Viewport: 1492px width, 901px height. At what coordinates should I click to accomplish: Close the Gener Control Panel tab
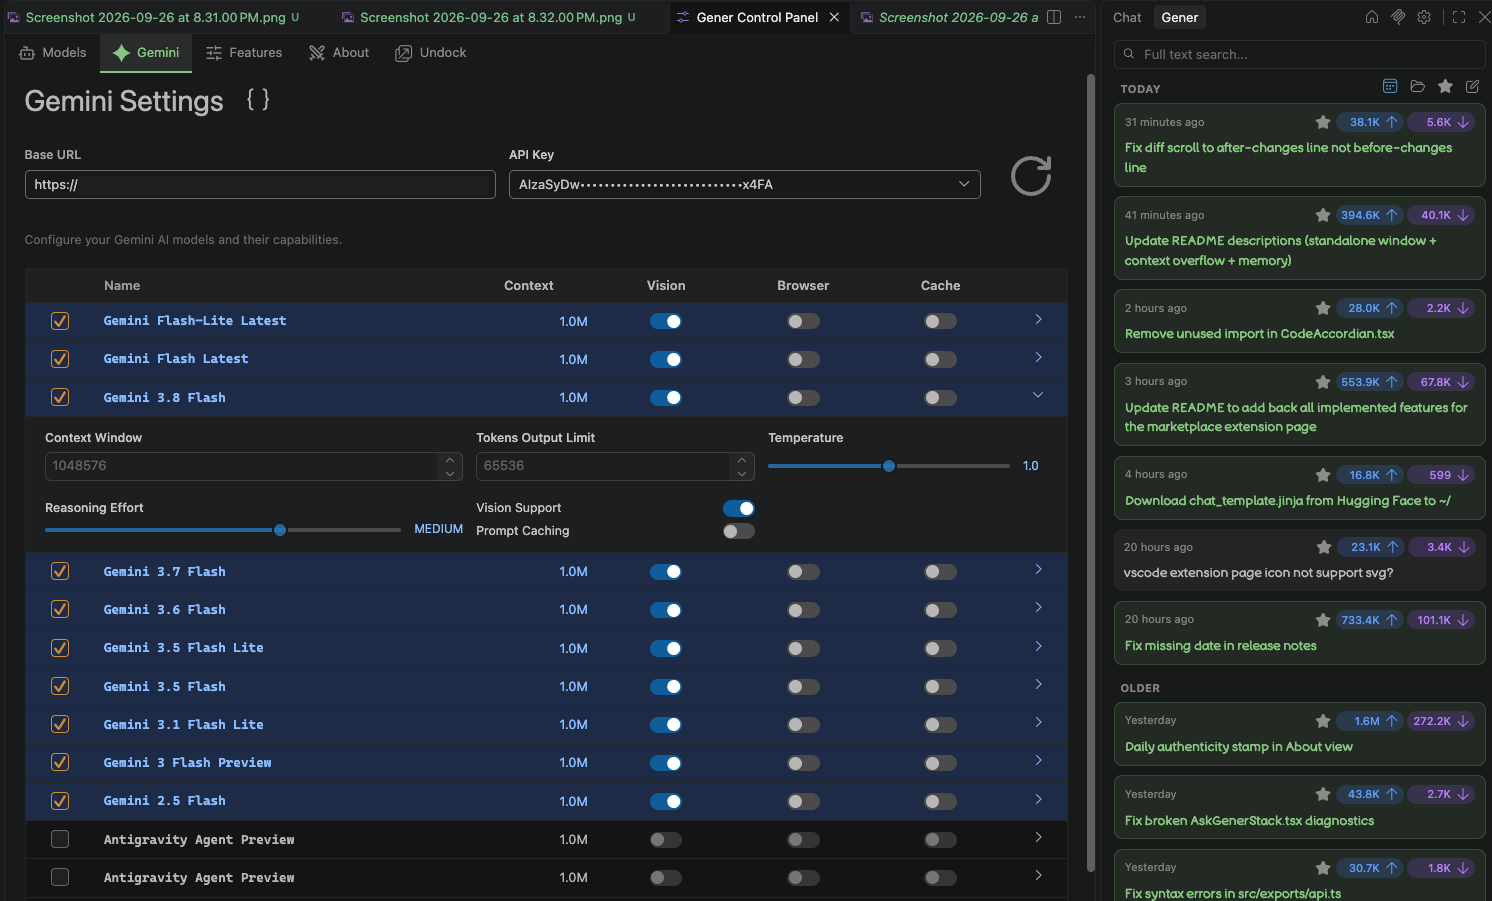(834, 17)
